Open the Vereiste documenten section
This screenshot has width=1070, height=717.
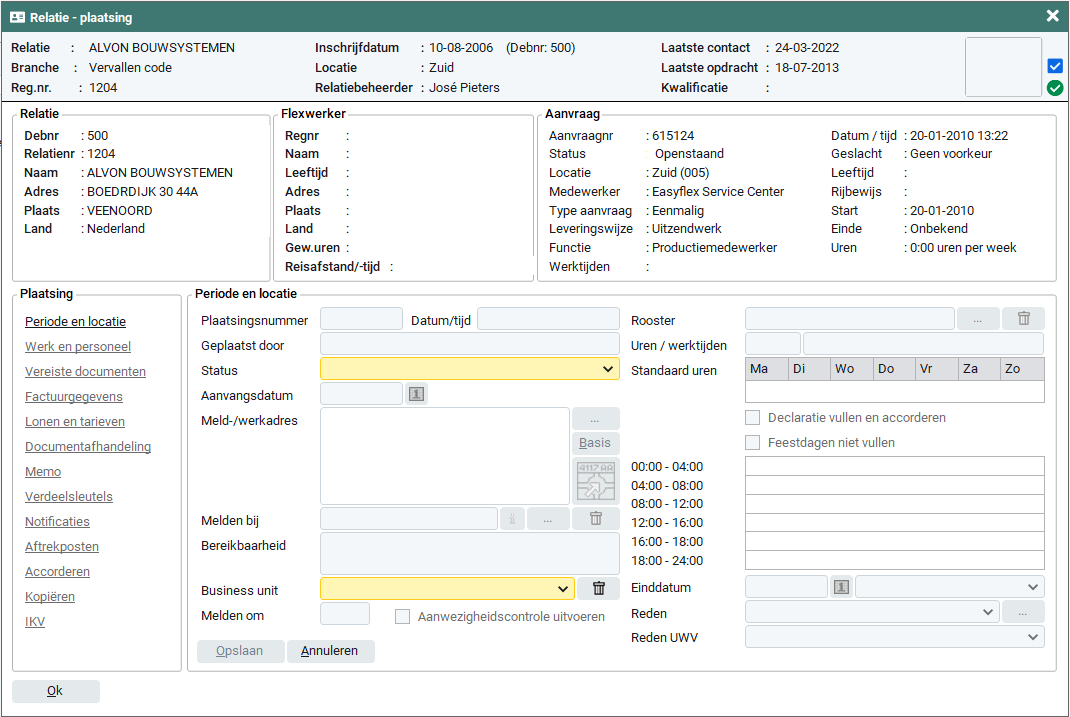click(x=85, y=372)
